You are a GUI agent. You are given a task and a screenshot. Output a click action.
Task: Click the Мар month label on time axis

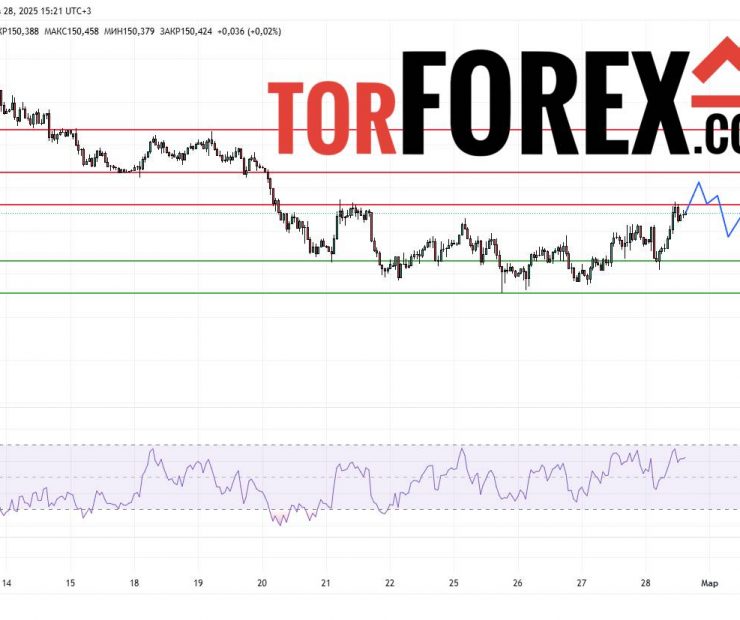(709, 584)
